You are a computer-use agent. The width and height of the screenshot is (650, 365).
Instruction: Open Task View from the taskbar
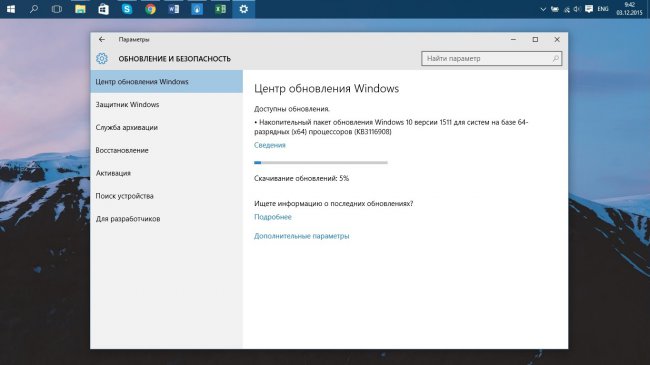click(x=57, y=9)
